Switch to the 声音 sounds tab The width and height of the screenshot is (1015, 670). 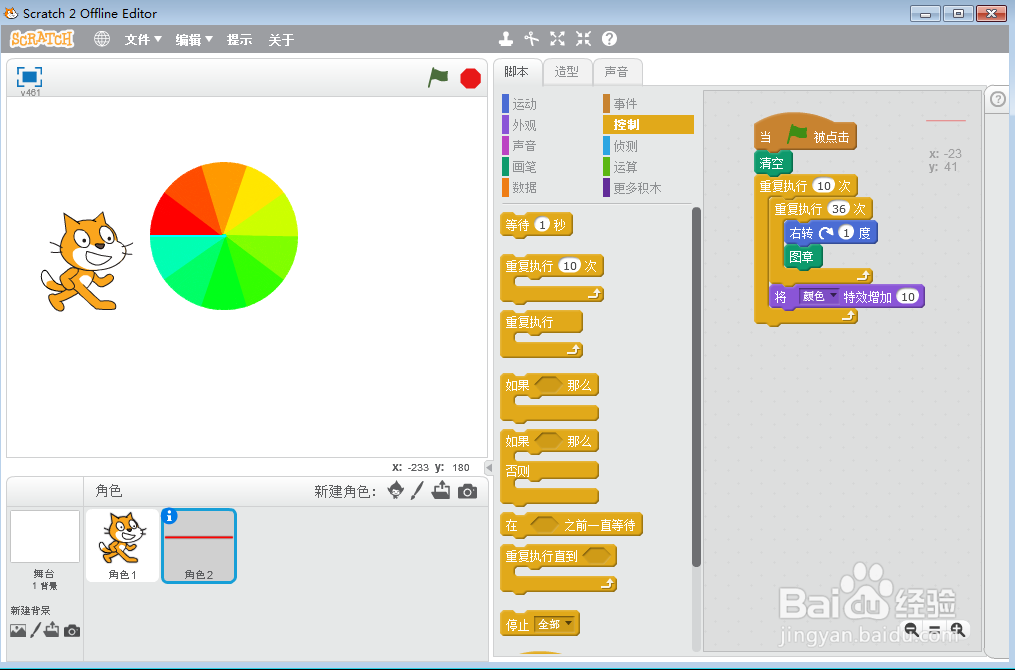pos(617,72)
